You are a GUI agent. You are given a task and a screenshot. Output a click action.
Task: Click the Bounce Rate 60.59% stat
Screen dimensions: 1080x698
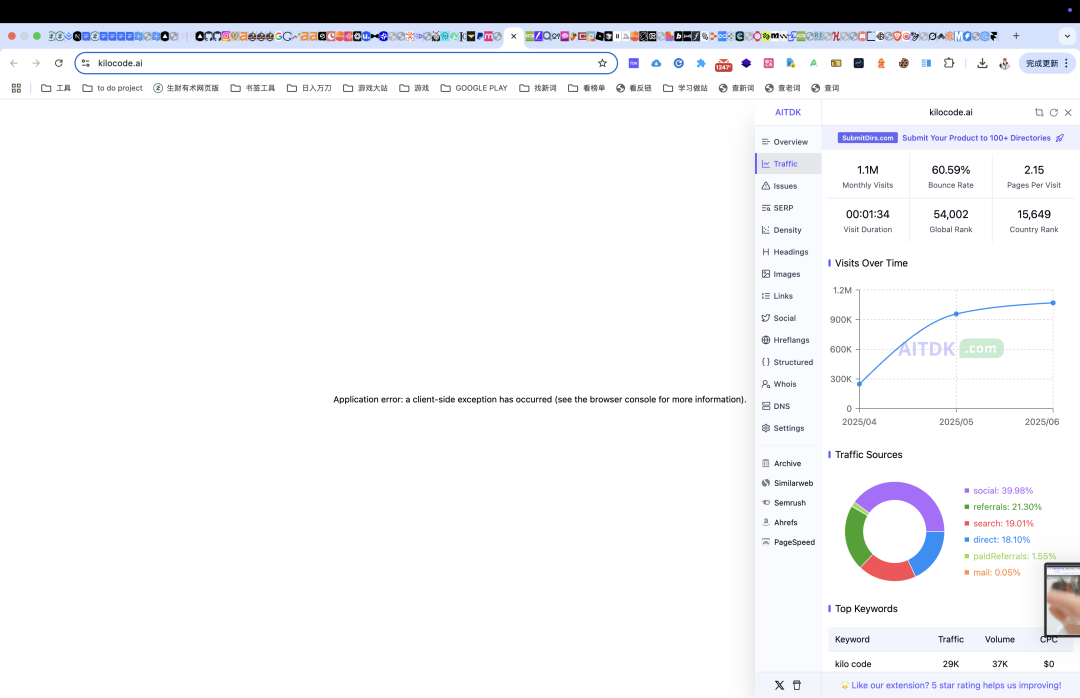[951, 176]
